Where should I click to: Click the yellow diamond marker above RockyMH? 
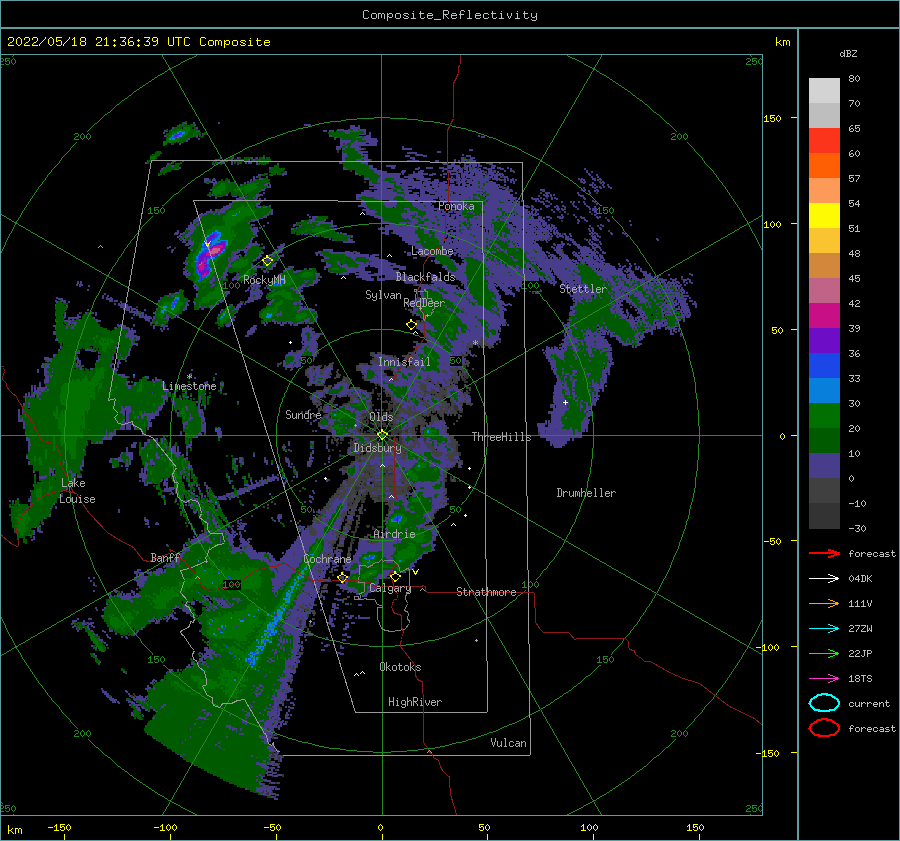pos(267,261)
